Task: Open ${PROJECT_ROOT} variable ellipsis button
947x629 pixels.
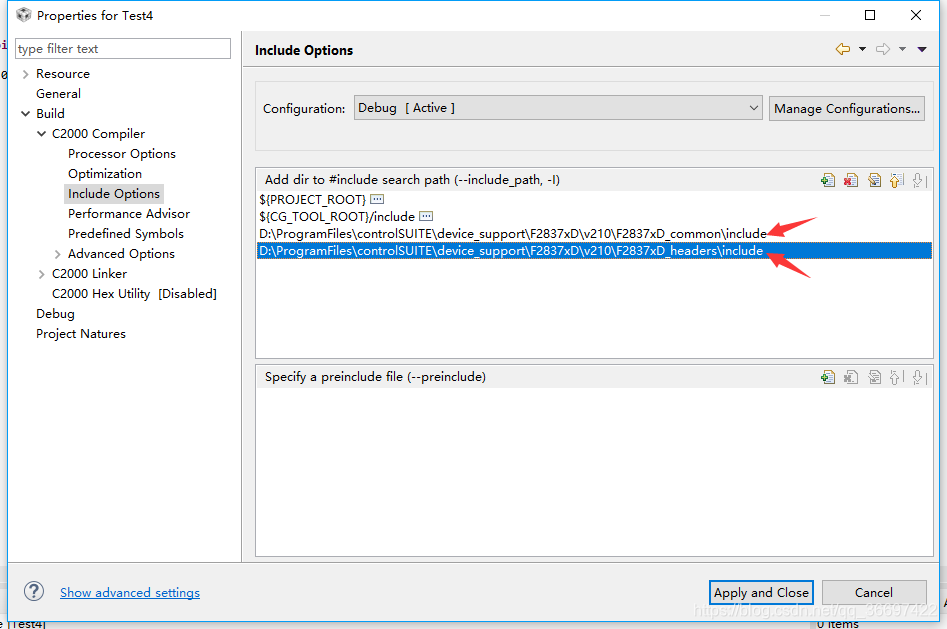Action: click(x=377, y=199)
